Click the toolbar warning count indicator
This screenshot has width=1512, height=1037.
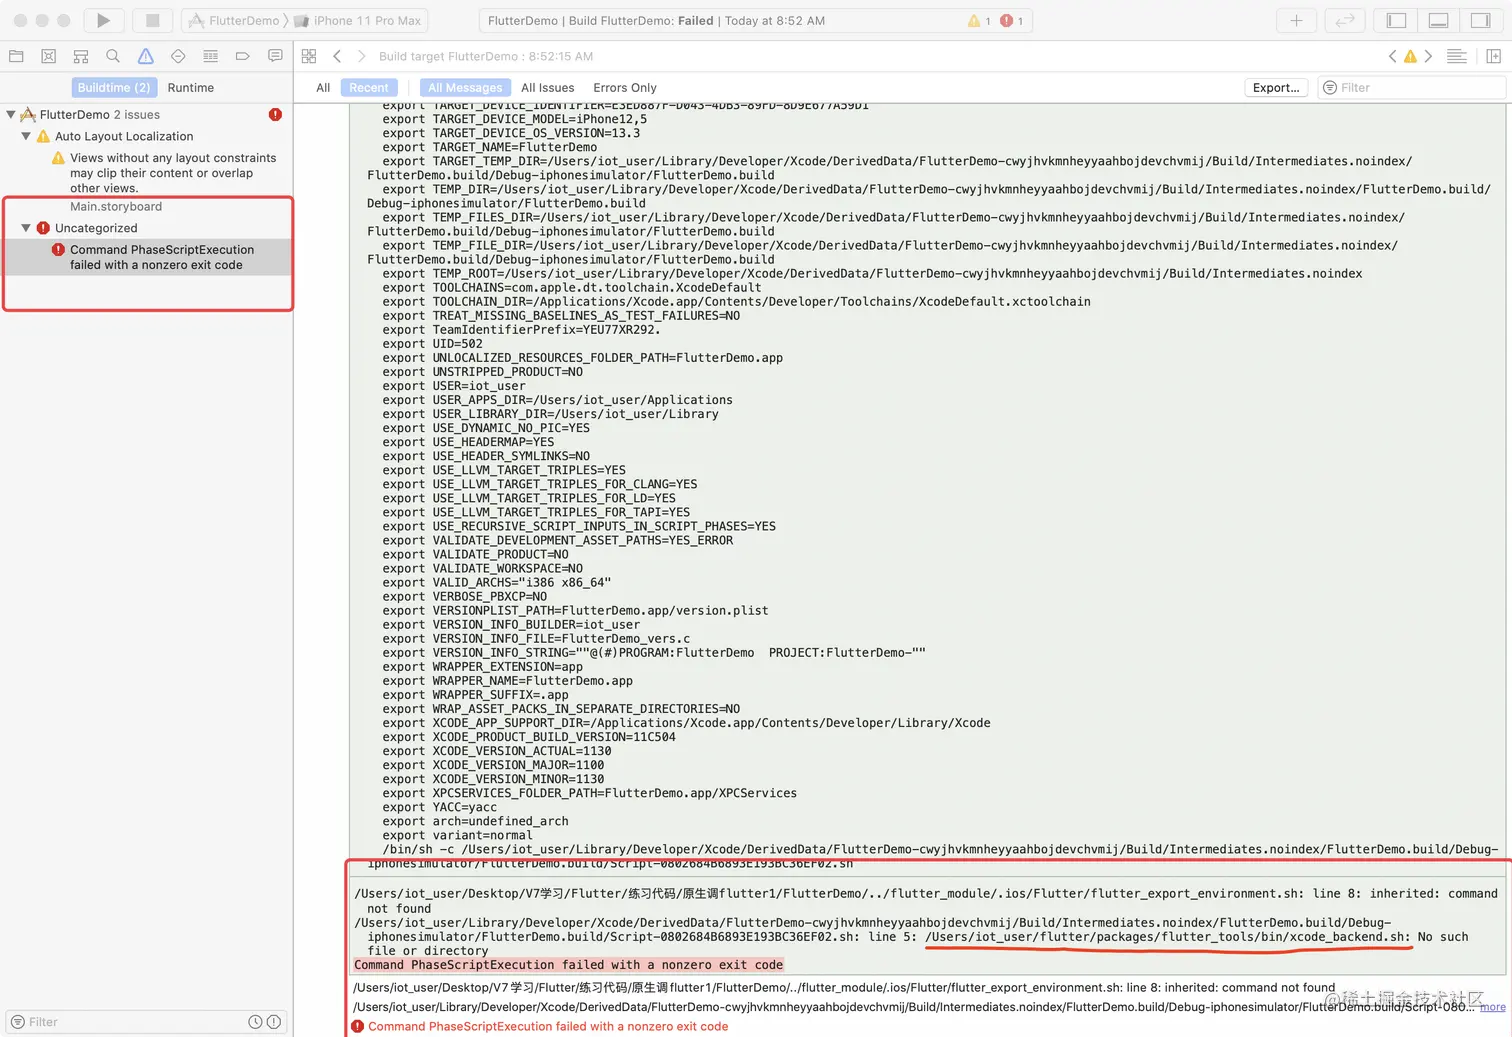coord(980,20)
